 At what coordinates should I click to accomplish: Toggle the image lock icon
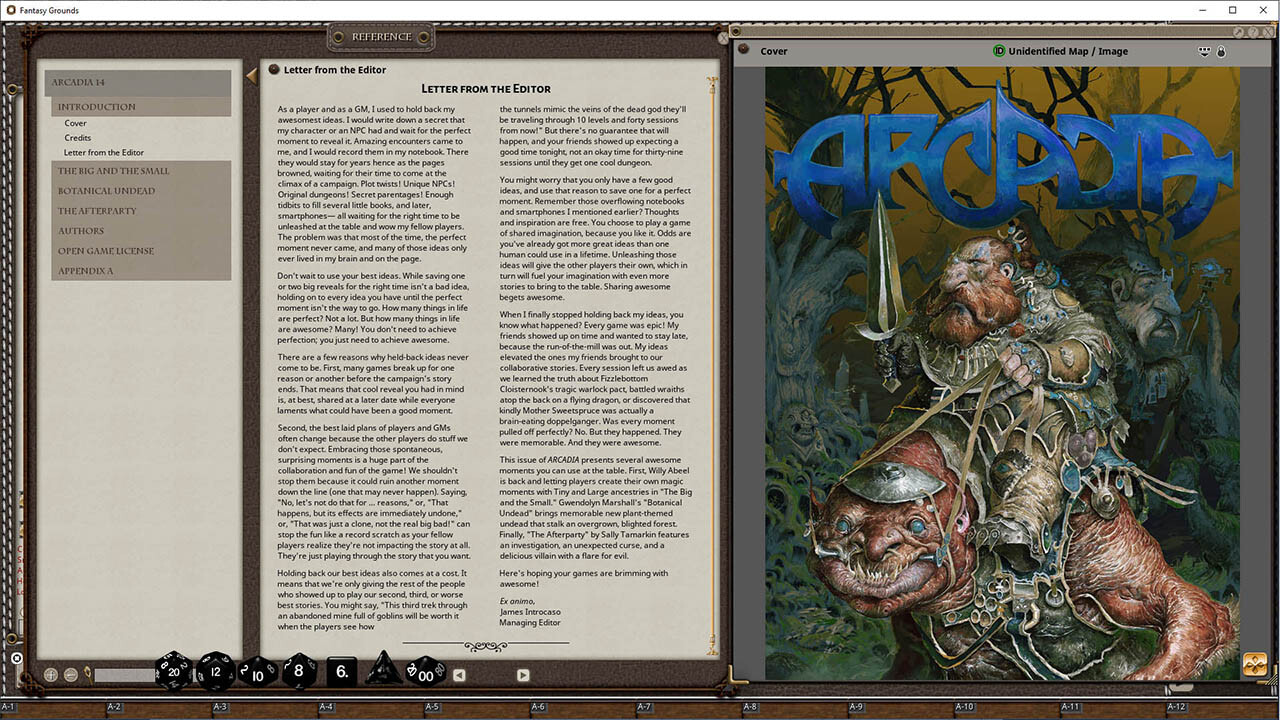click(1221, 51)
